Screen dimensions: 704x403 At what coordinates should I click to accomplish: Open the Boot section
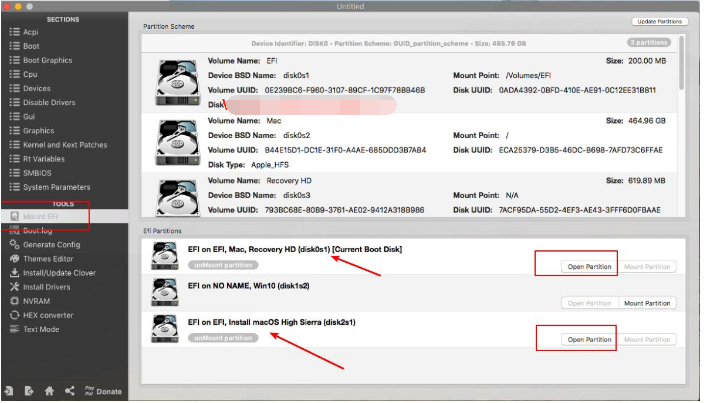click(31, 46)
